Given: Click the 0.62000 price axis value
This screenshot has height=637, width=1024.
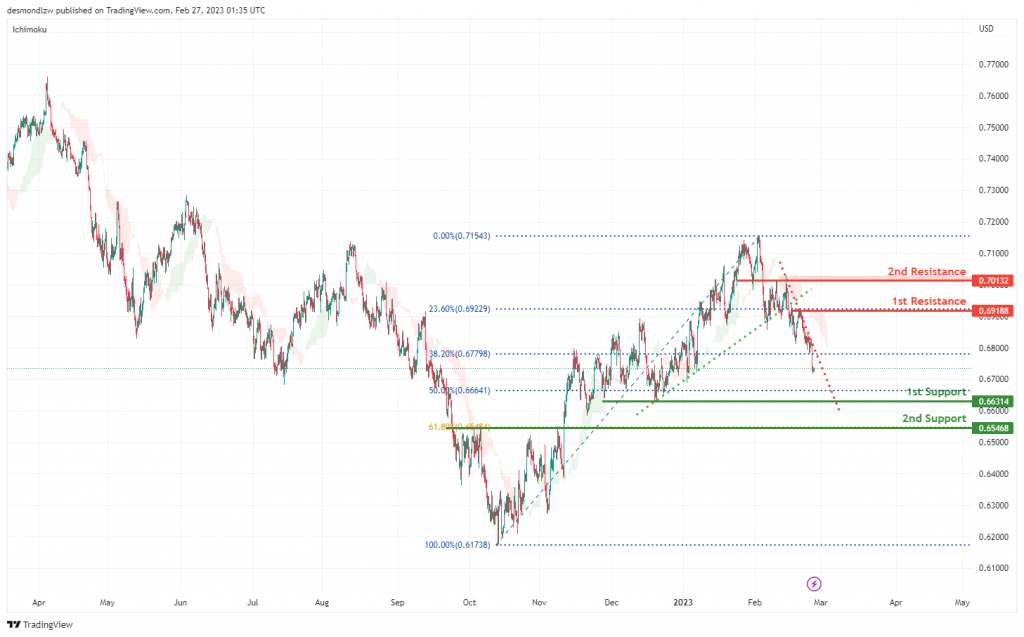Looking at the screenshot, I should coord(993,537).
